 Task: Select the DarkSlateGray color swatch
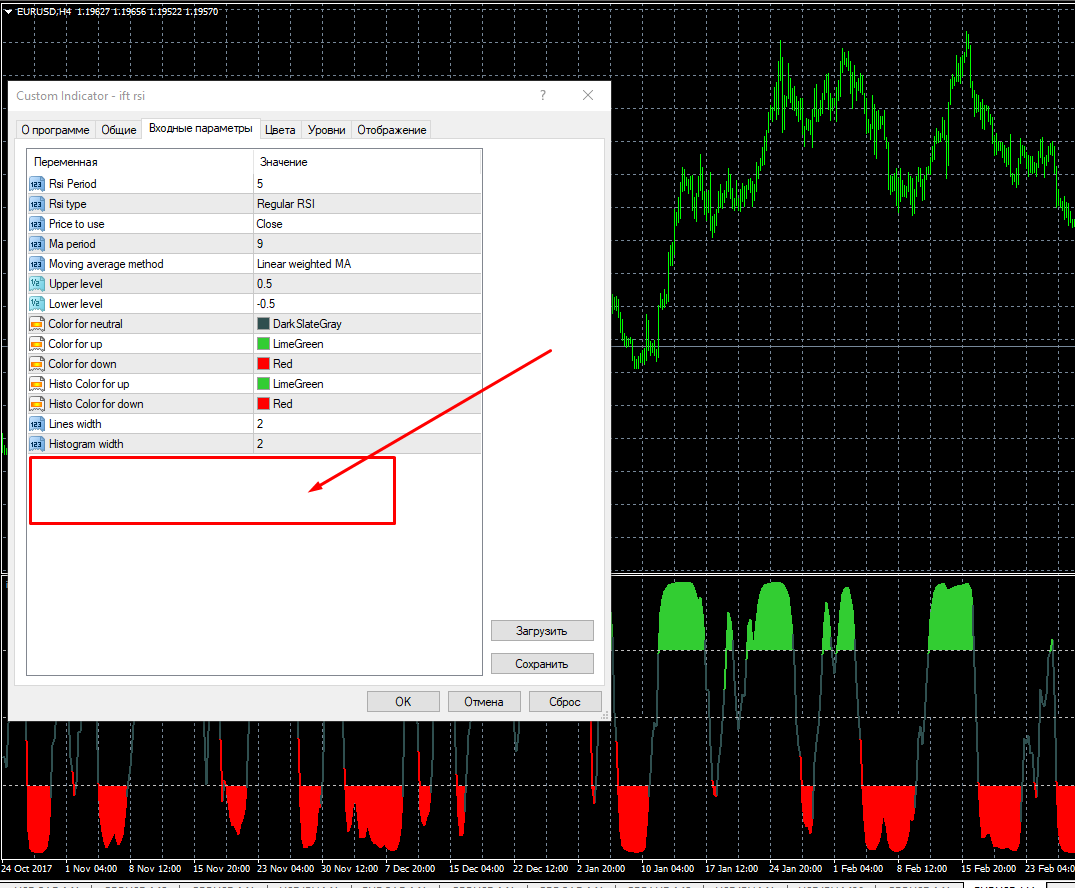pos(263,324)
